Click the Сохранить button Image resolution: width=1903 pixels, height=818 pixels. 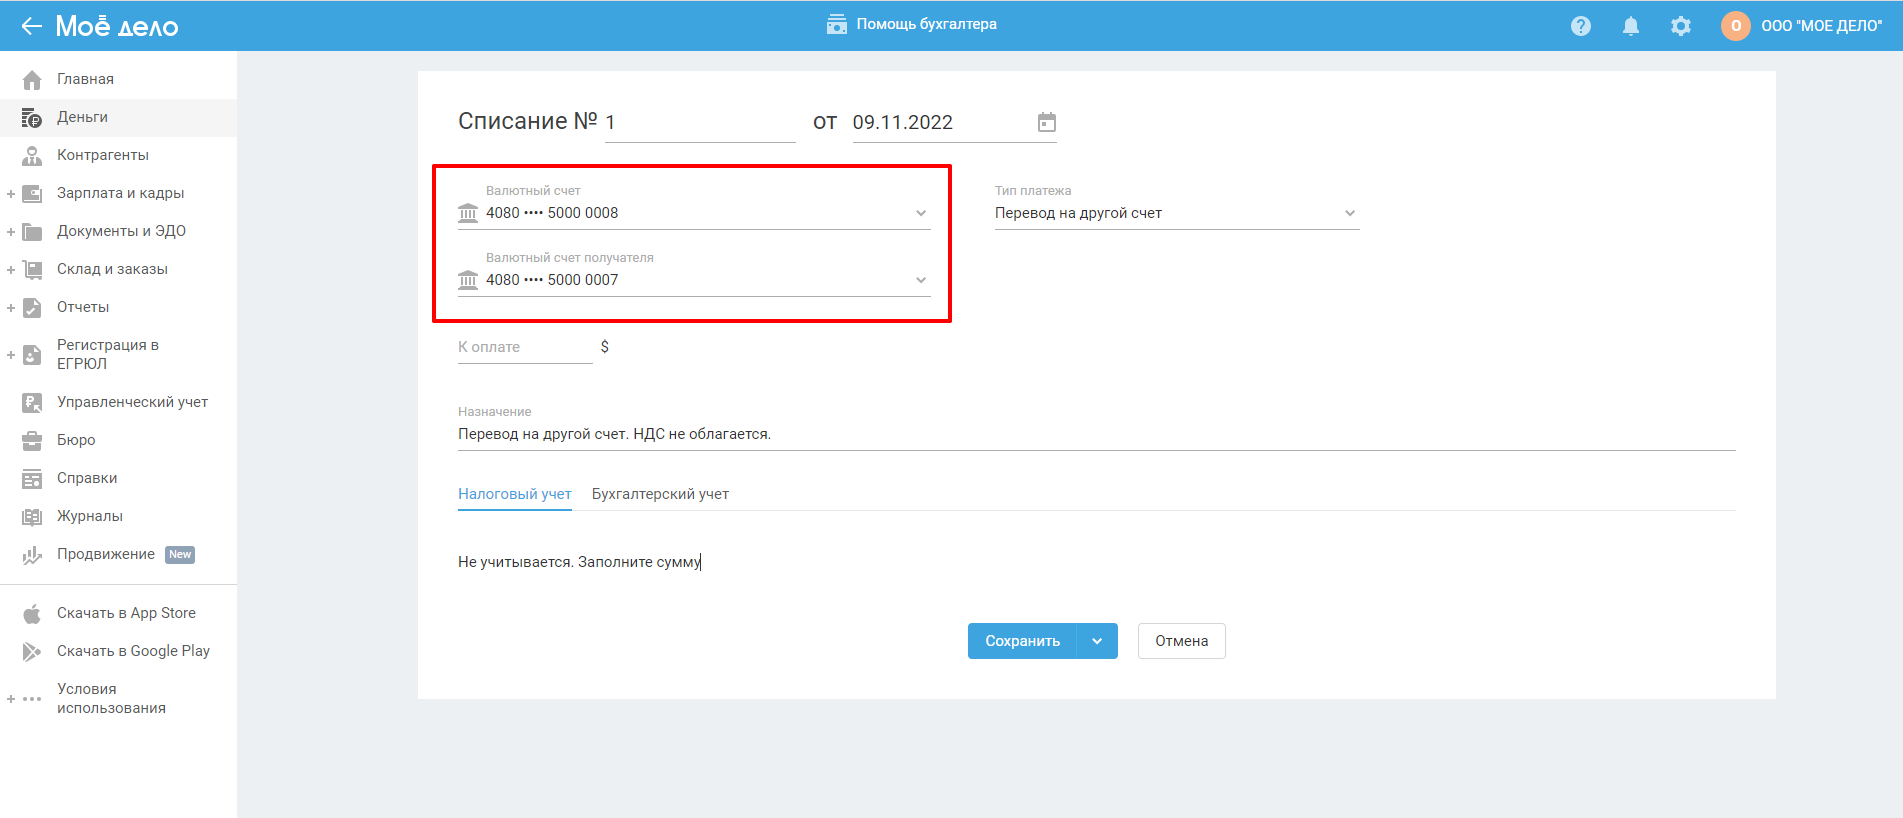pos(1022,641)
